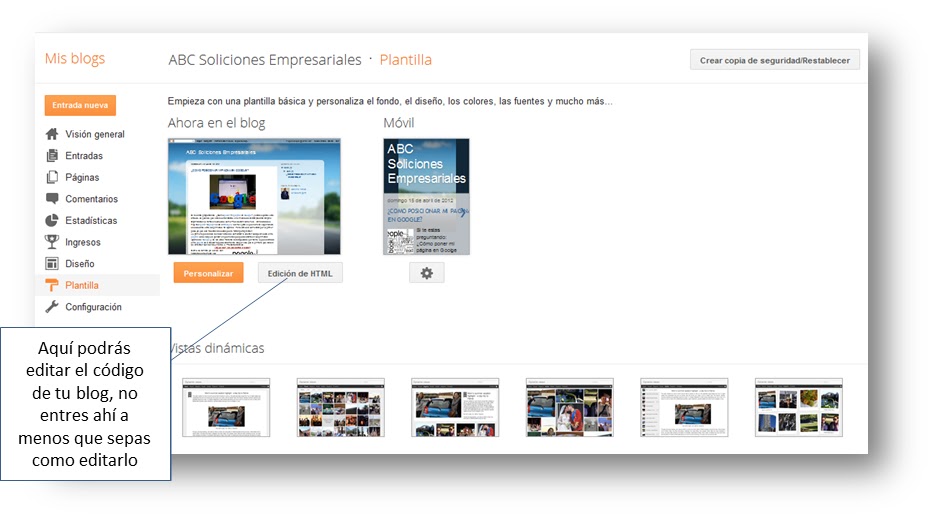This screenshot has width=933, height=519.
Task: Select Ingresos in sidebar
Action: click(83, 242)
